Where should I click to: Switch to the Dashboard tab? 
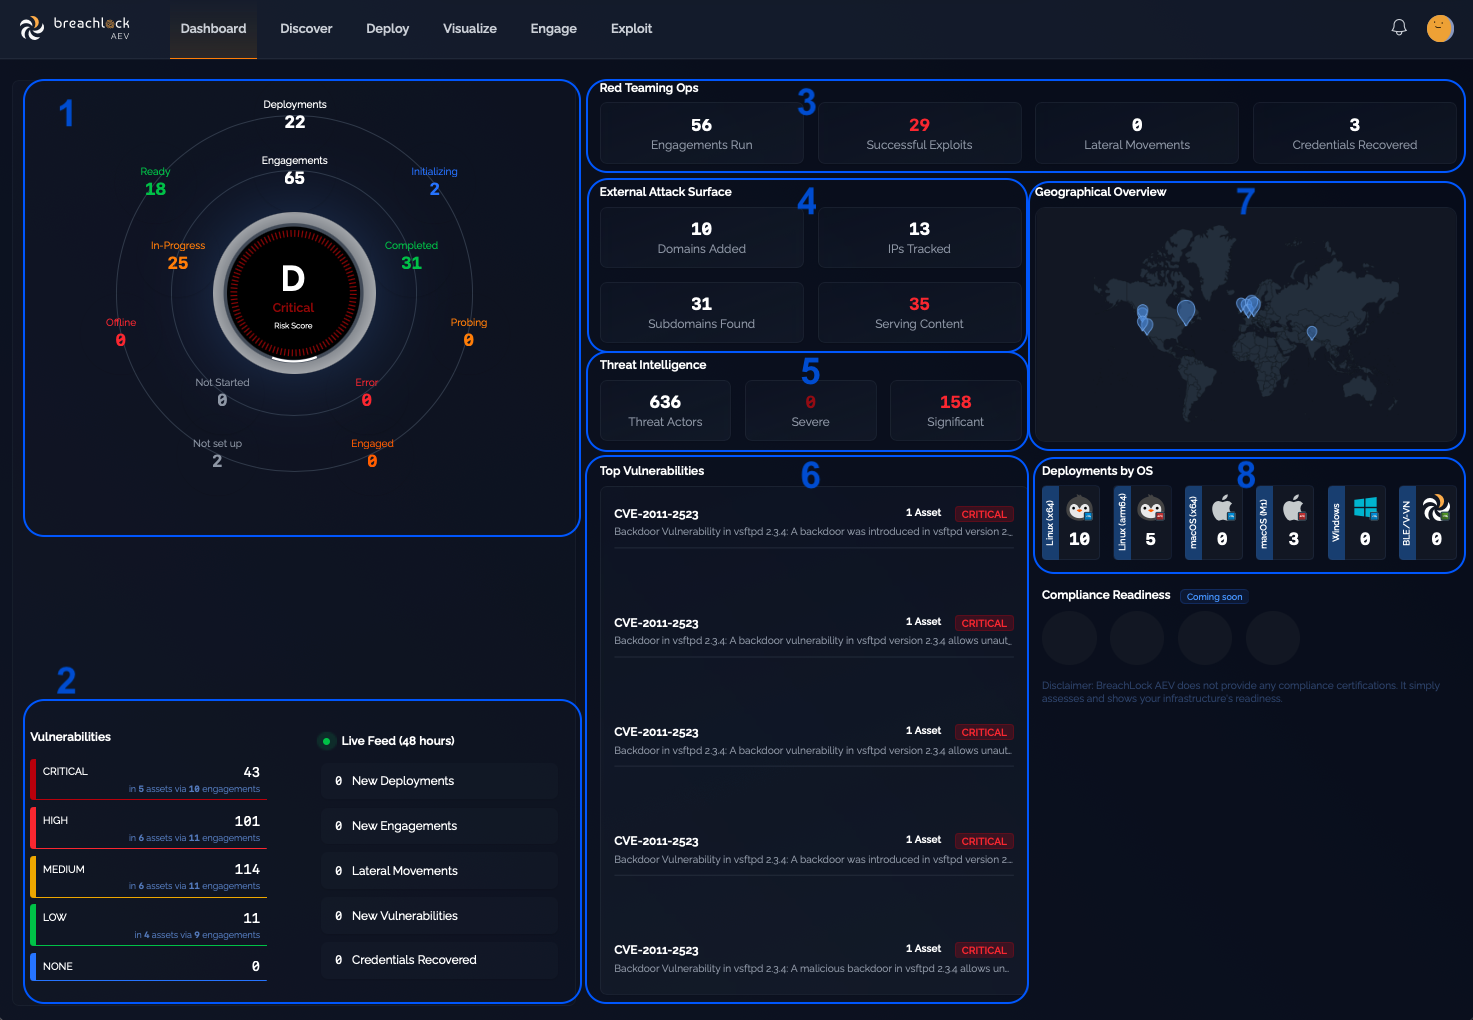point(213,29)
